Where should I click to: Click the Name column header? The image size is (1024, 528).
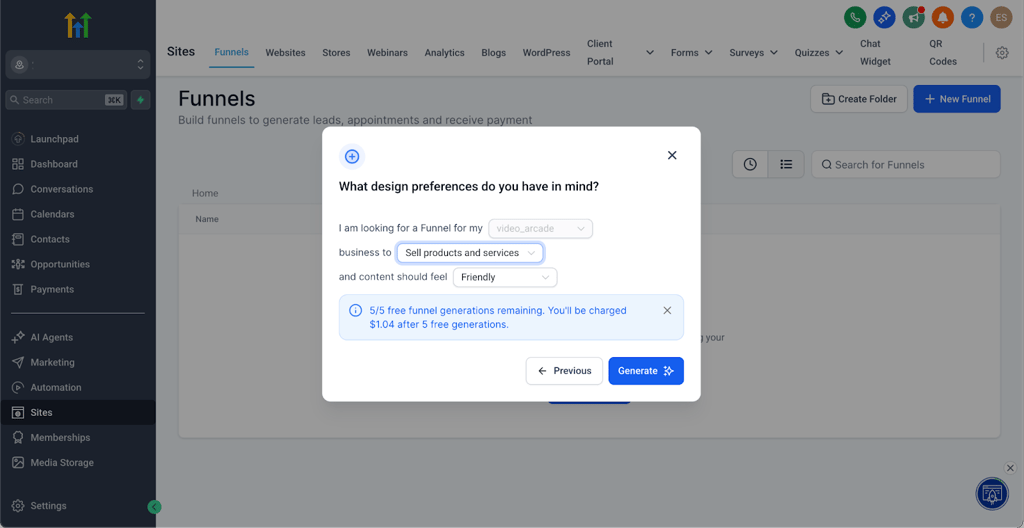click(207, 220)
